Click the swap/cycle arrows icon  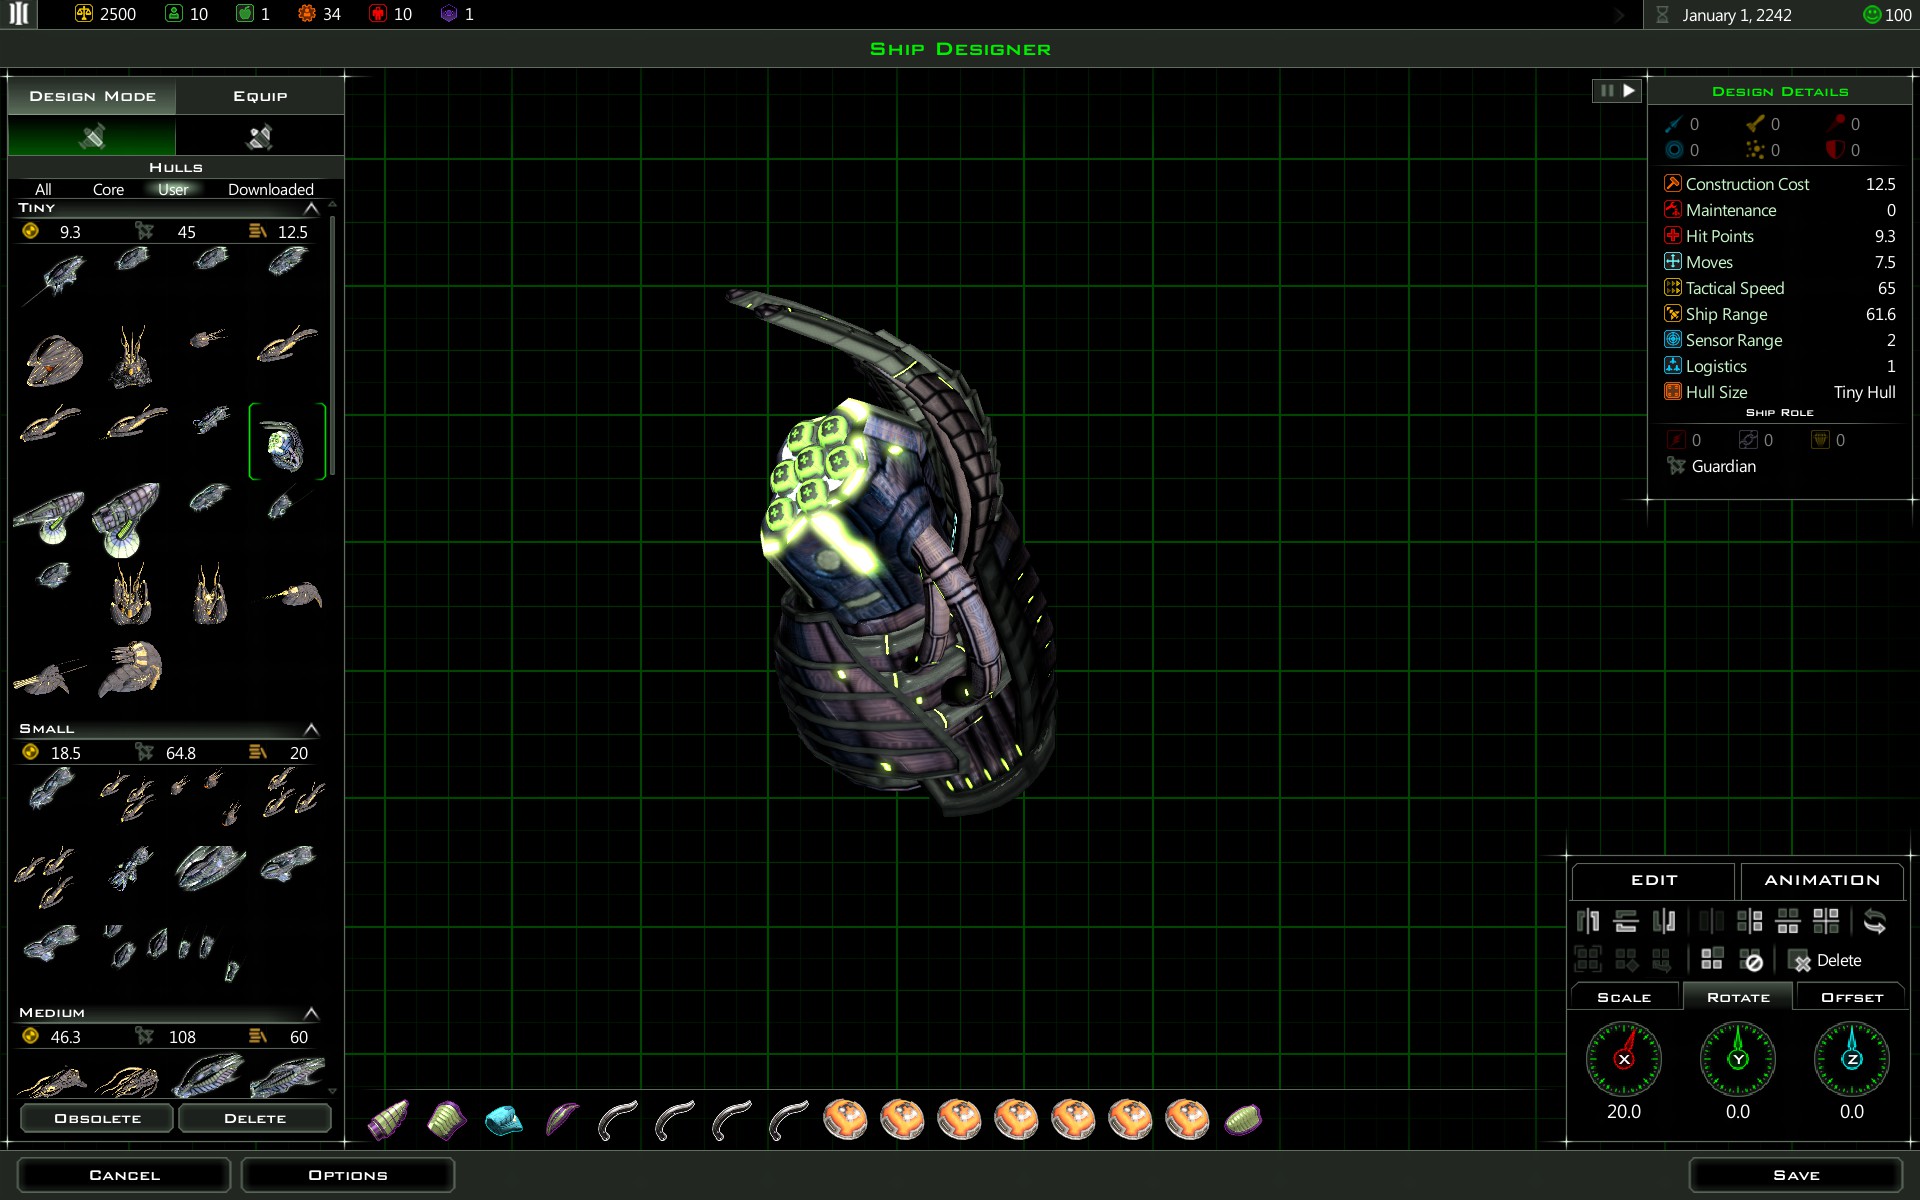[1875, 921]
